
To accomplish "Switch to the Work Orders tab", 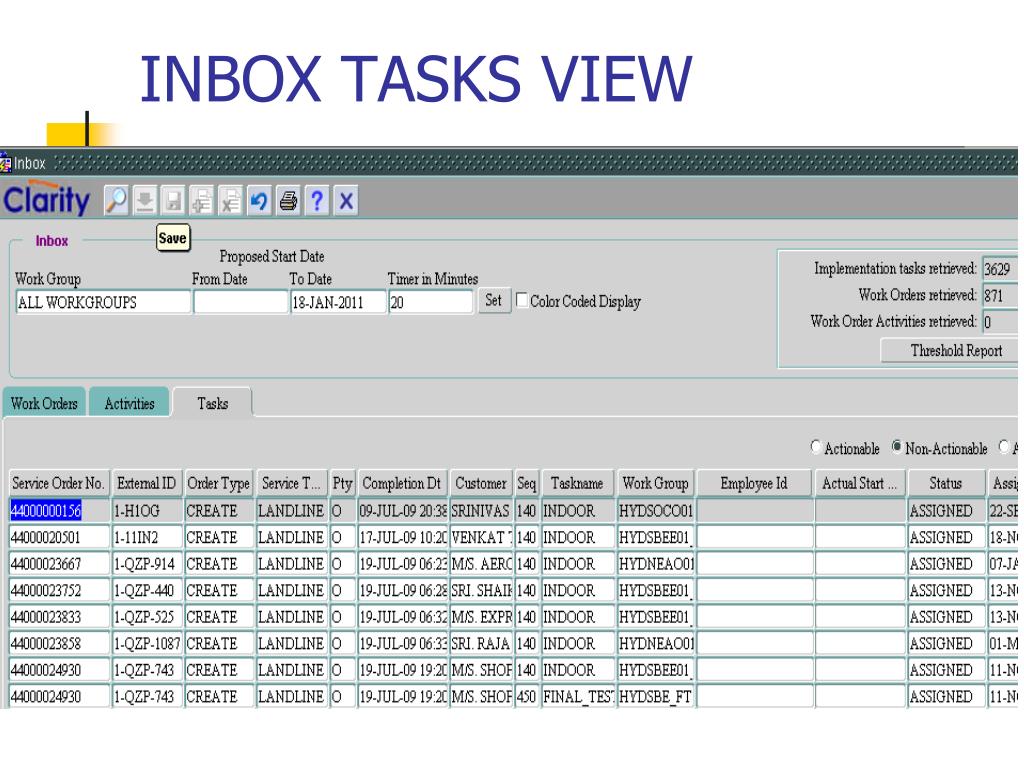I will [x=44, y=404].
